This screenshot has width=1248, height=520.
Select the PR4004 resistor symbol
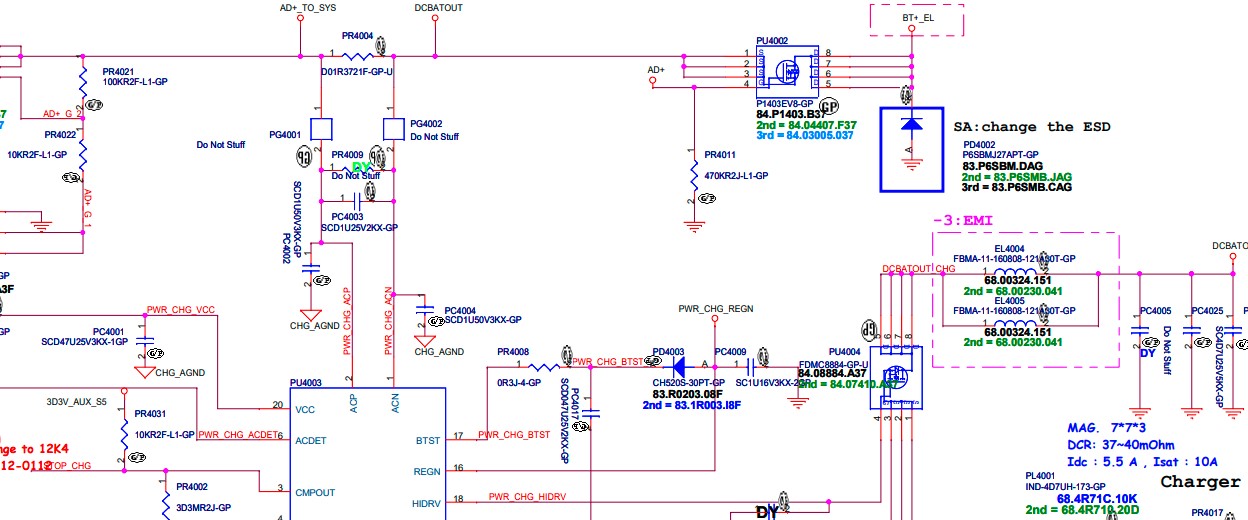[358, 55]
